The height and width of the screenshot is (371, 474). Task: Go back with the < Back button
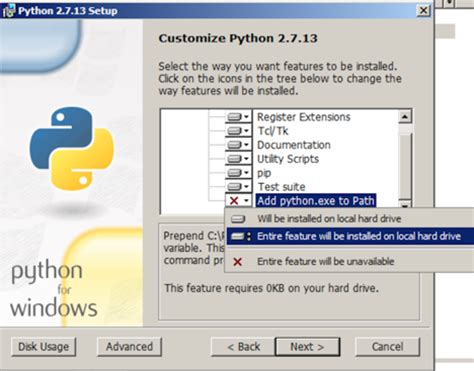coord(243,347)
